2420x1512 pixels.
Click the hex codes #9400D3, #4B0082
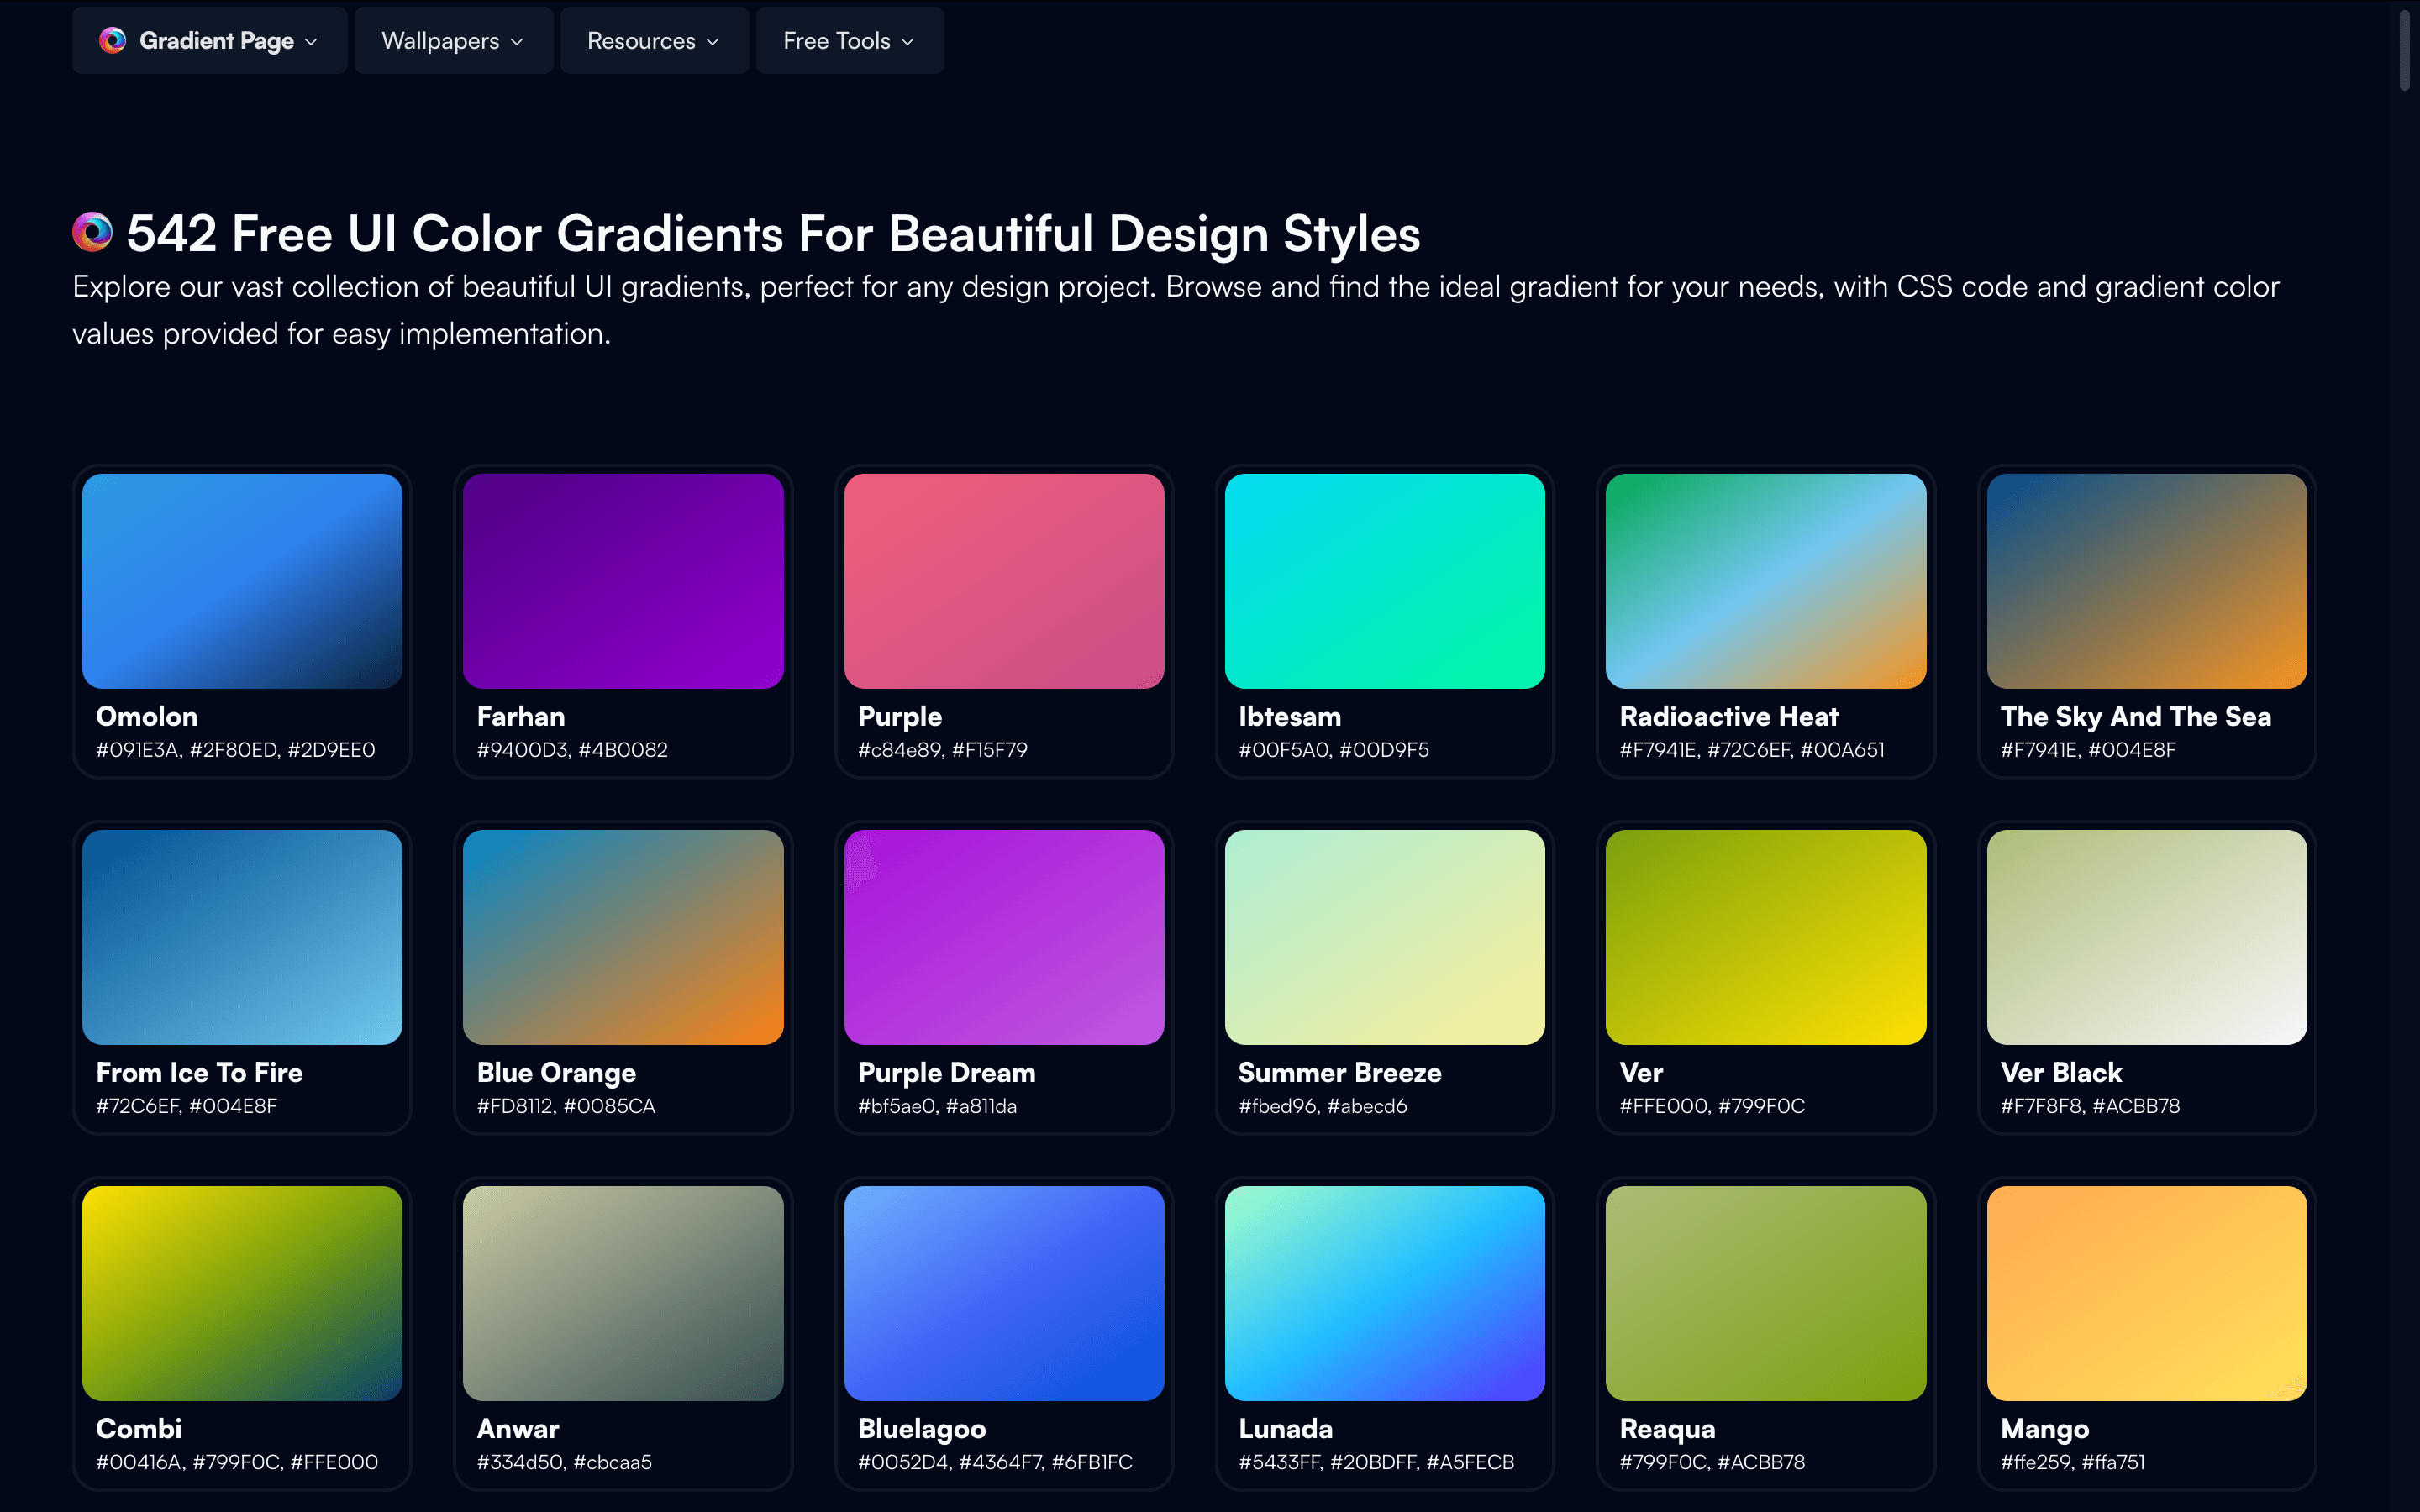[x=572, y=750]
